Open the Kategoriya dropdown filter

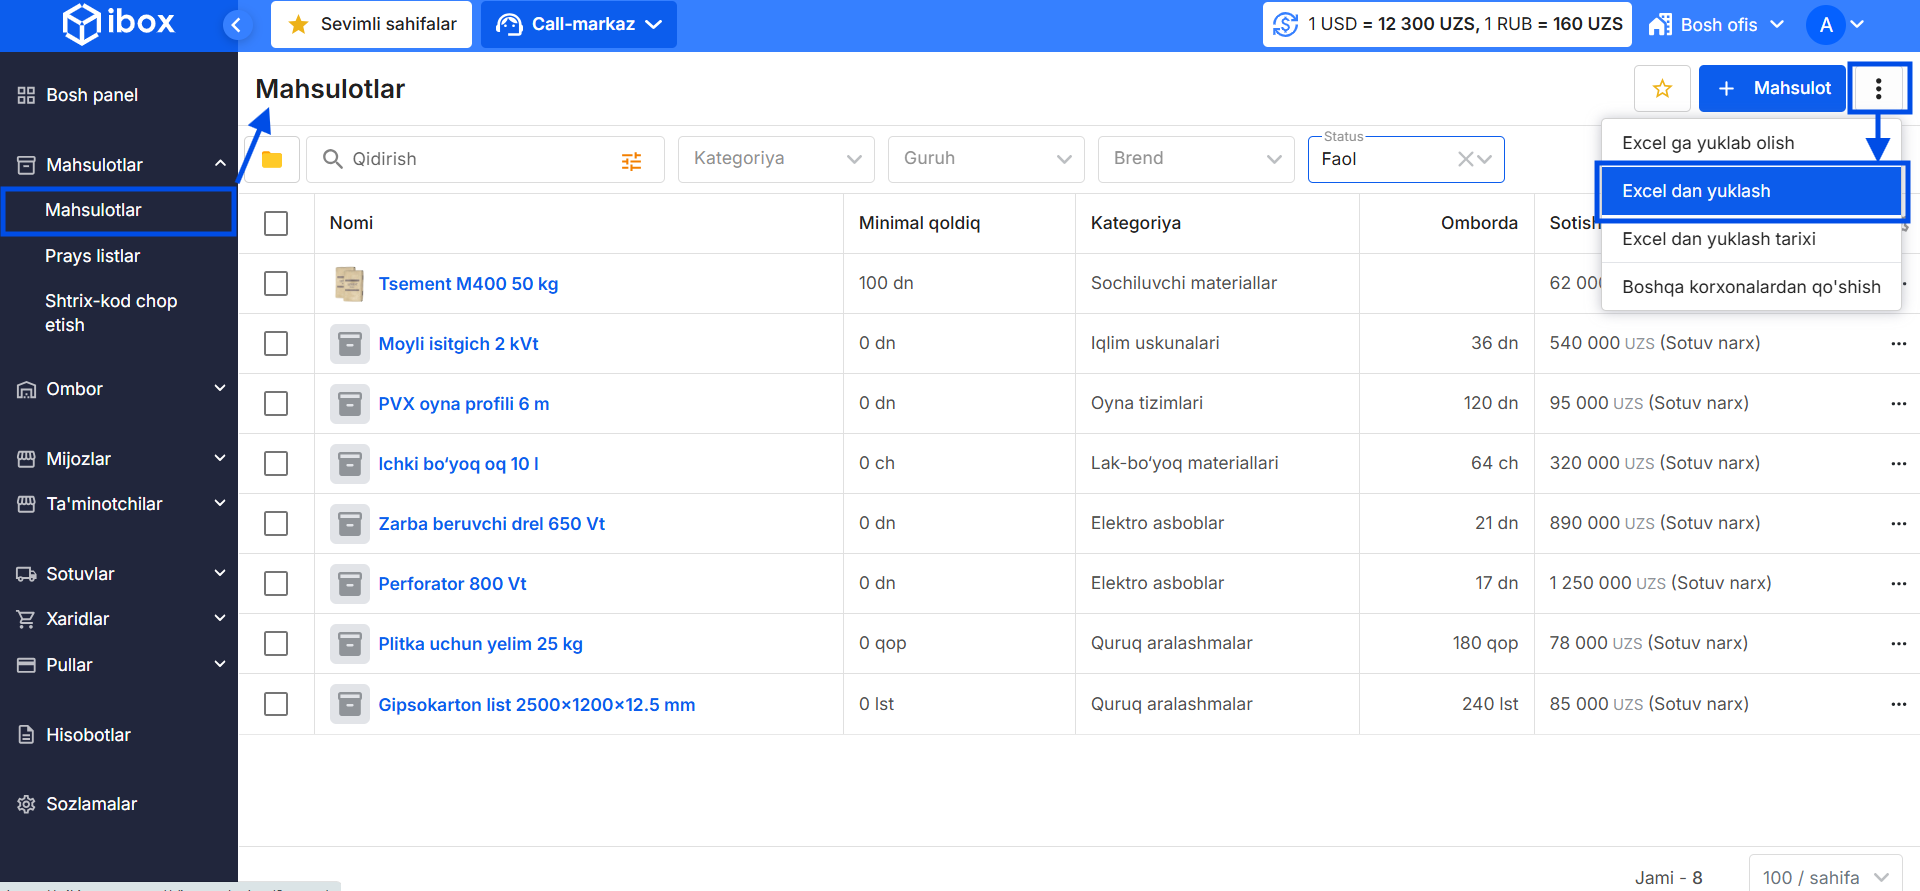(775, 159)
